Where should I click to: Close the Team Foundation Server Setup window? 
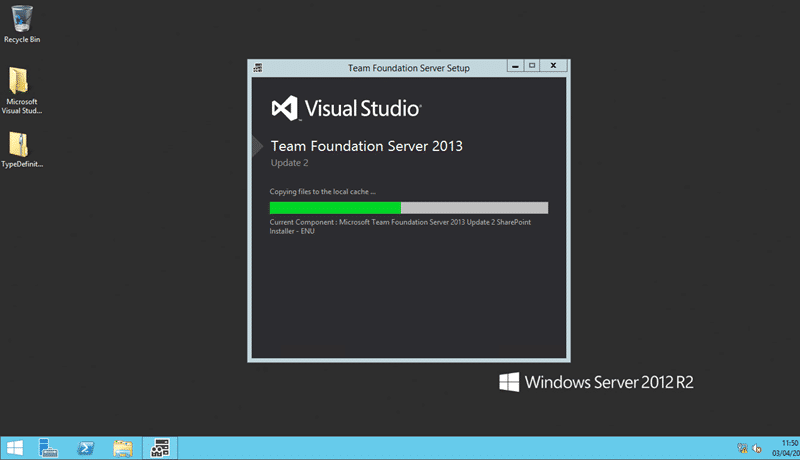point(554,66)
